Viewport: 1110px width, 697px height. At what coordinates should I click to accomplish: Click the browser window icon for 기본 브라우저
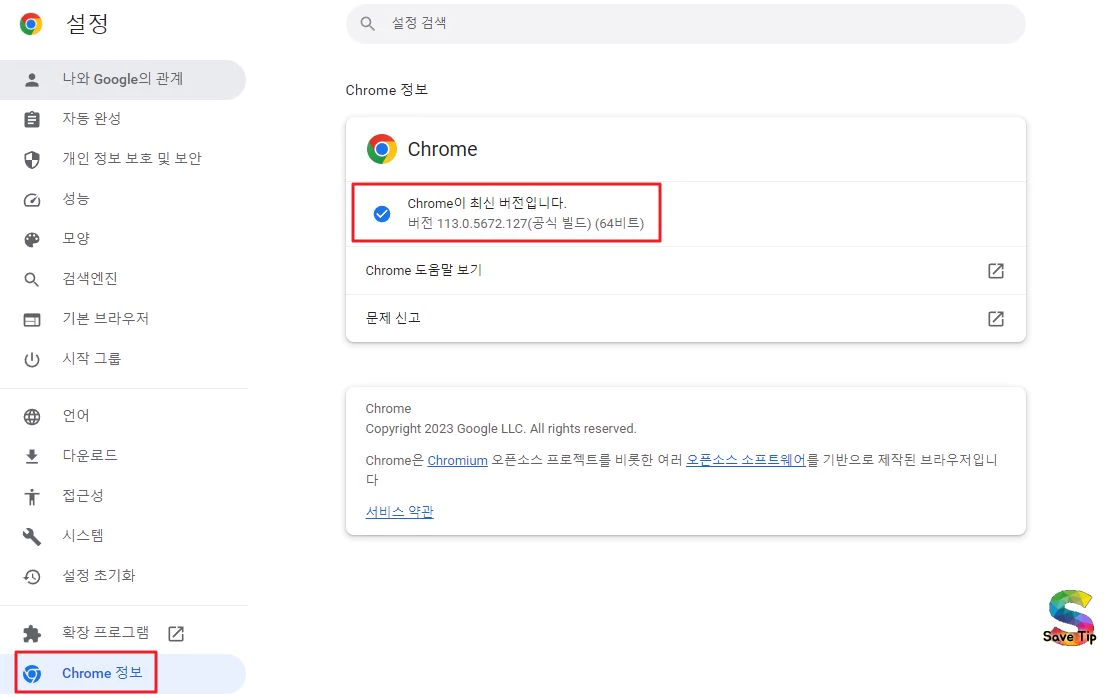point(32,320)
